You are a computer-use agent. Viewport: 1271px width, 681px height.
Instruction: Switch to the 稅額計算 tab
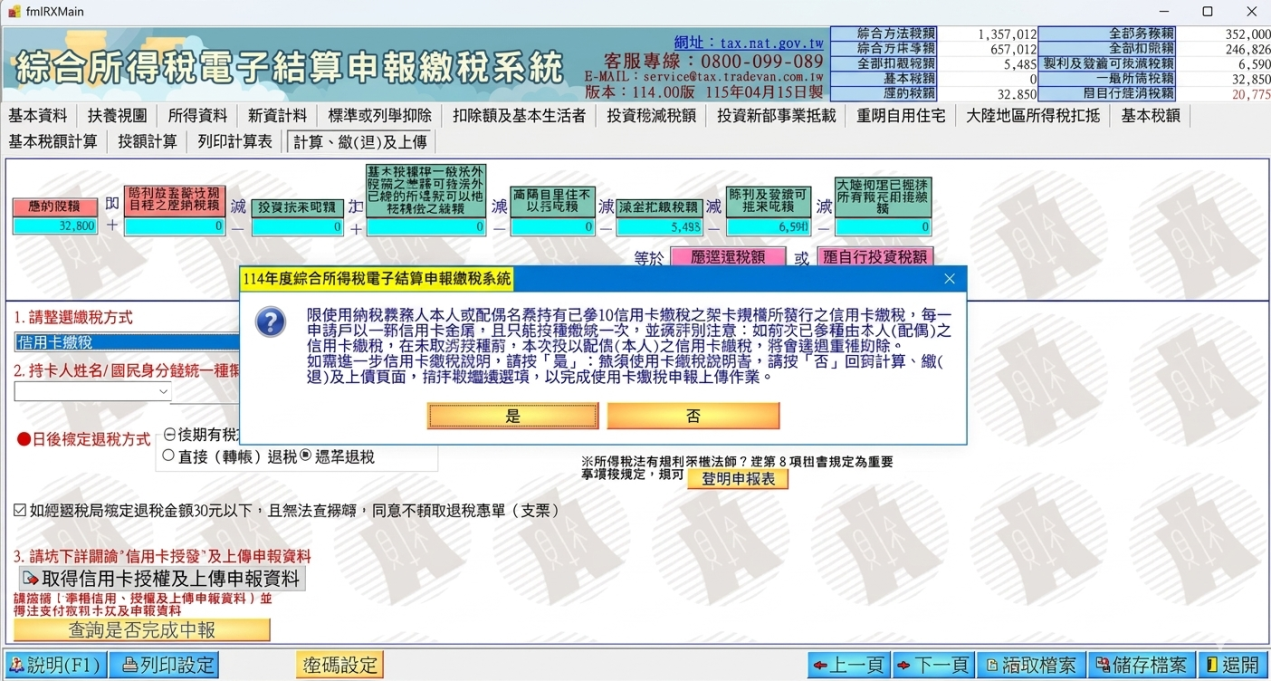[147, 141]
